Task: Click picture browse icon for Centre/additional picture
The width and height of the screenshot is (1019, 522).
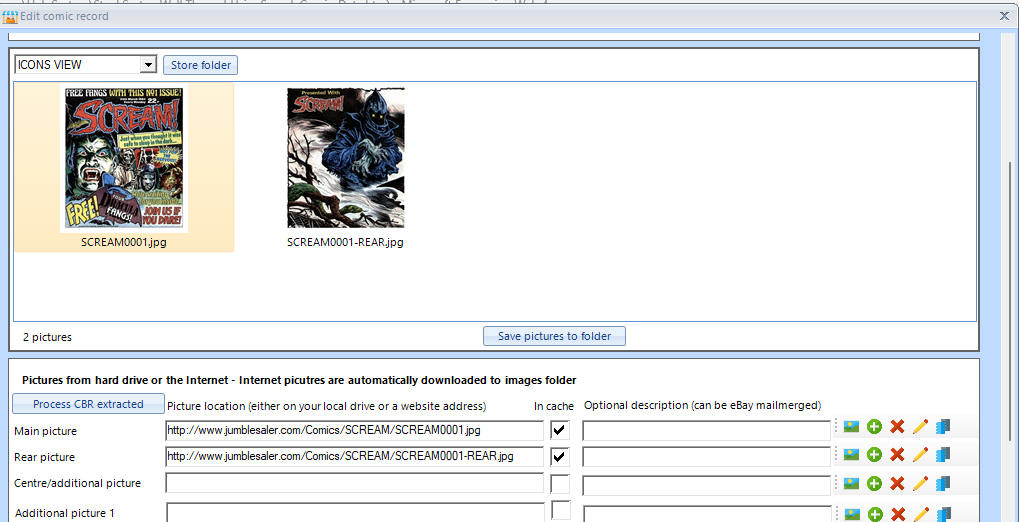Action: (x=851, y=483)
